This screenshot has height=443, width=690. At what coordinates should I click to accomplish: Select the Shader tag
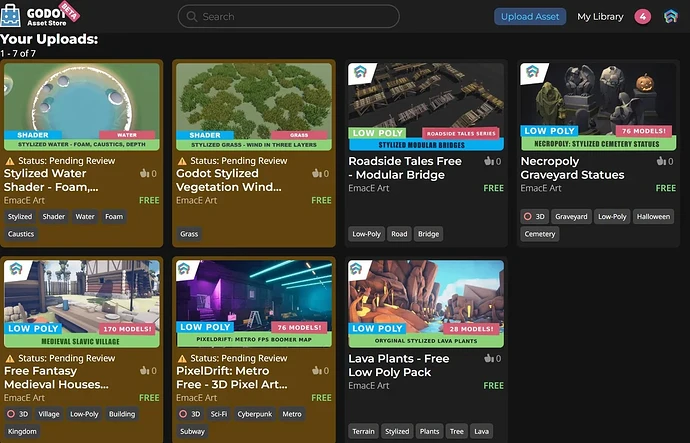tap(54, 216)
